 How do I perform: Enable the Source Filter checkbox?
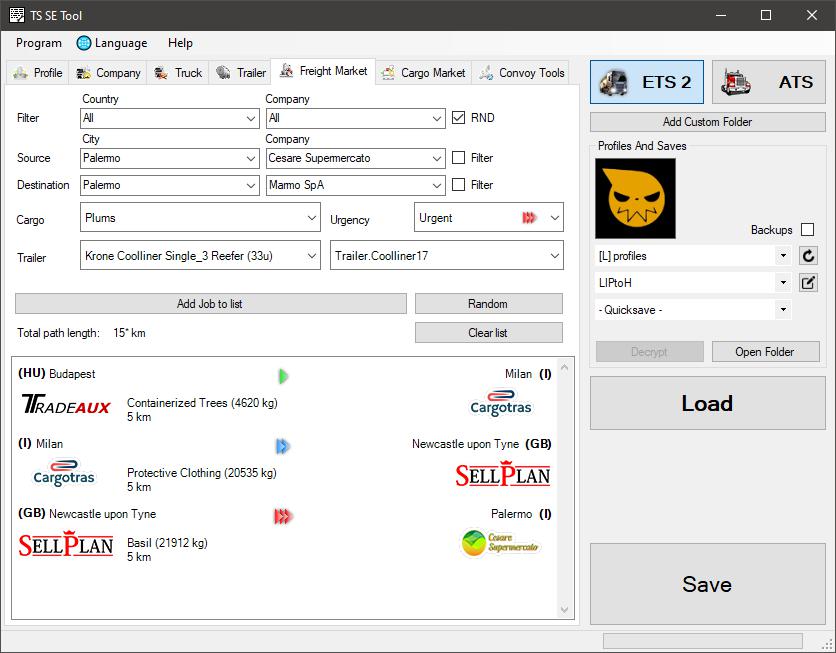pyautogui.click(x=459, y=158)
